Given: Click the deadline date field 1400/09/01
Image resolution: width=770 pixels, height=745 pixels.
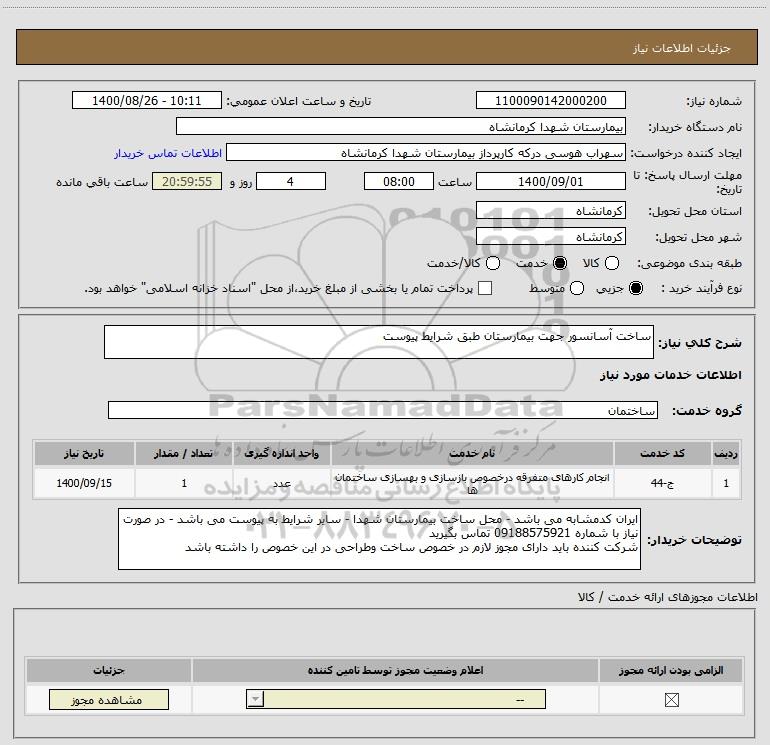Looking at the screenshot, I should 550,181.
